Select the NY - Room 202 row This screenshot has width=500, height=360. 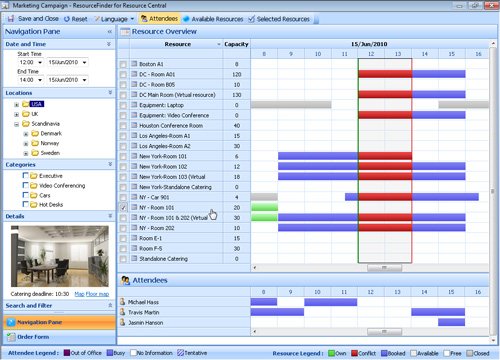coord(184,228)
